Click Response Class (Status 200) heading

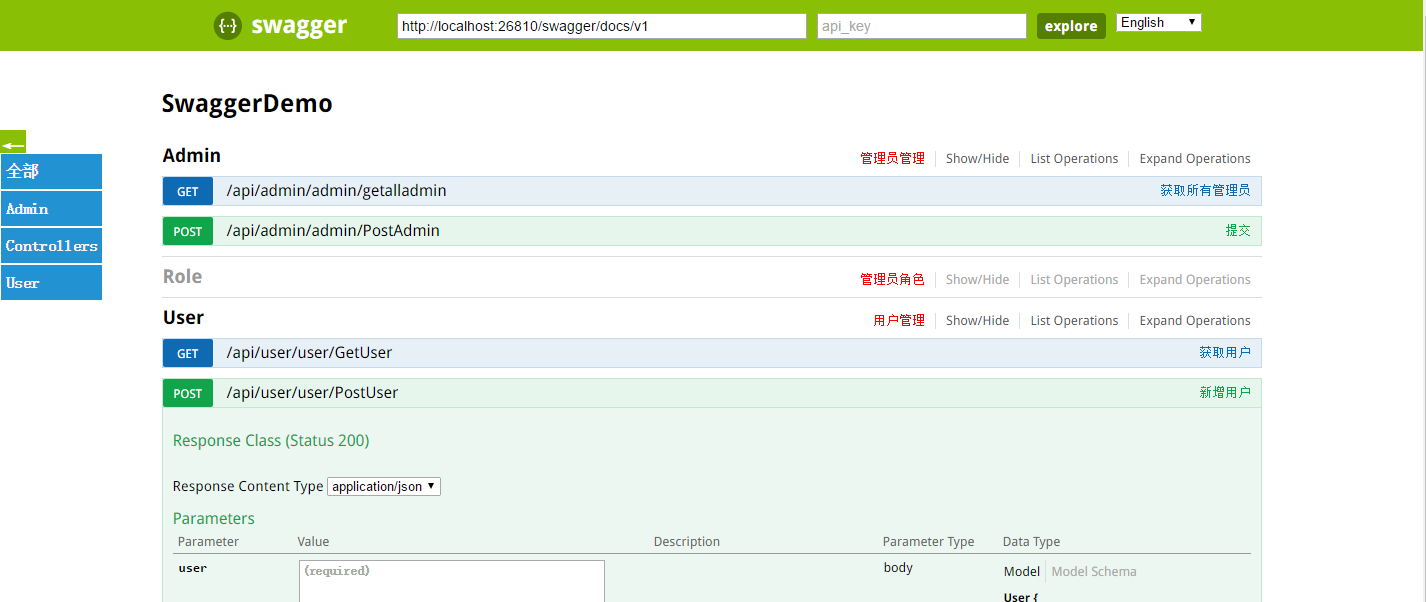click(x=271, y=441)
